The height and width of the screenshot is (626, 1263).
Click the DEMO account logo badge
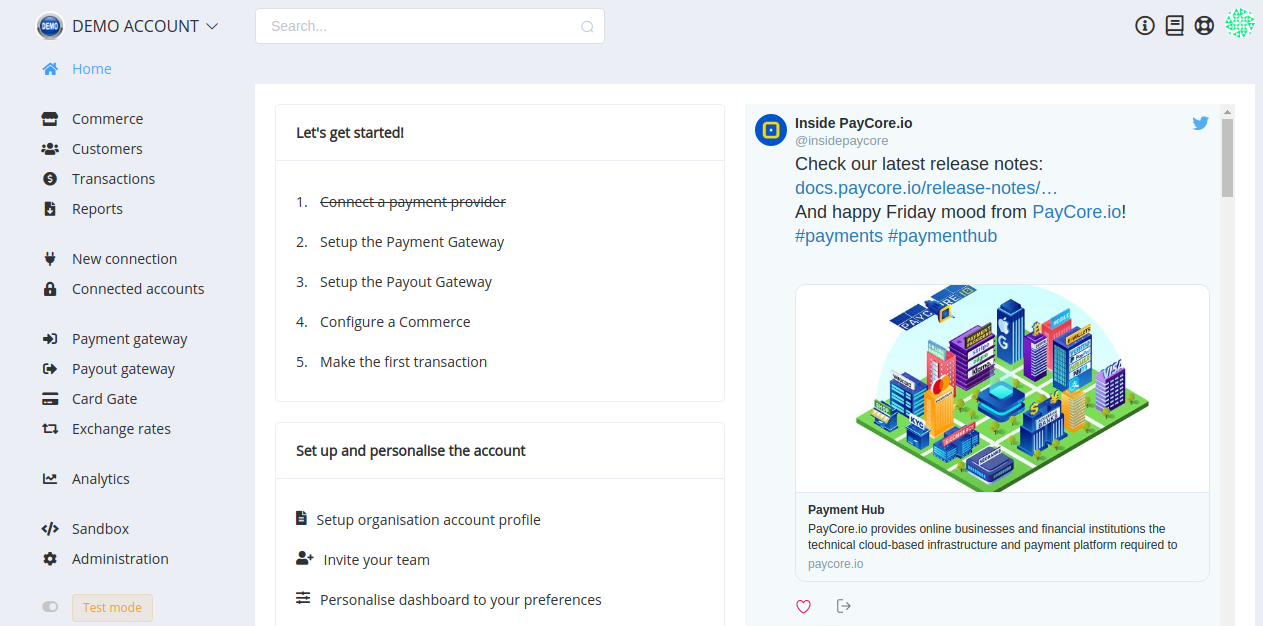(x=50, y=26)
